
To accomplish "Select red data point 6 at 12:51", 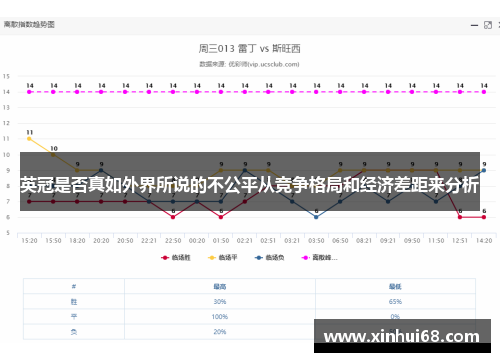I will (460, 217).
